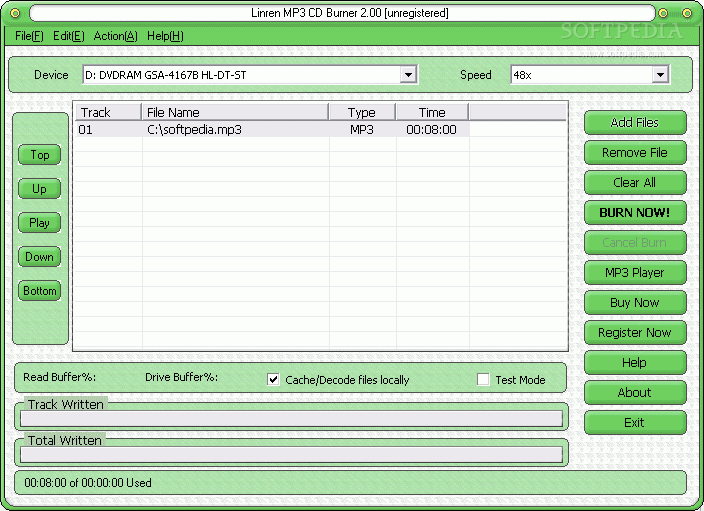This screenshot has height=511, width=704.
Task: Expand the Device dropdown arrow
Action: pyautogui.click(x=408, y=75)
